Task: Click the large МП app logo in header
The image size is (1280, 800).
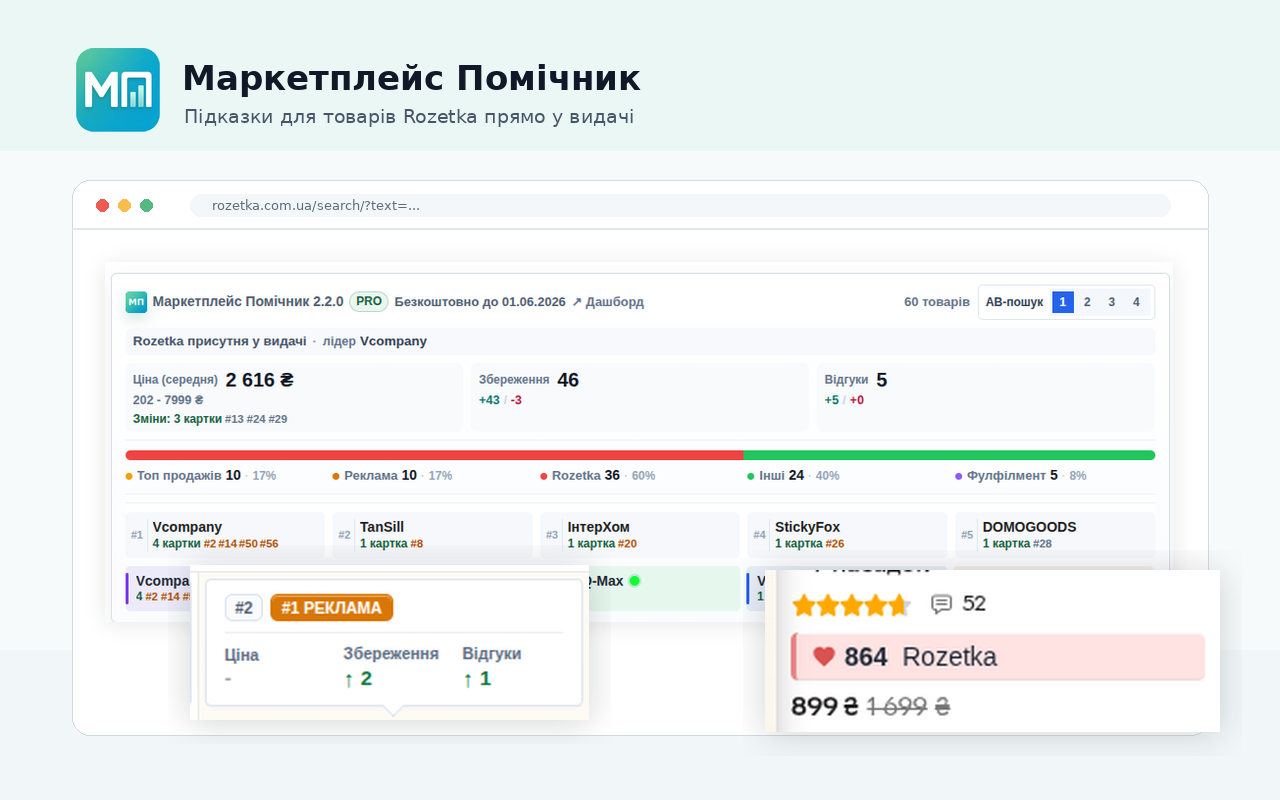Action: [x=118, y=90]
